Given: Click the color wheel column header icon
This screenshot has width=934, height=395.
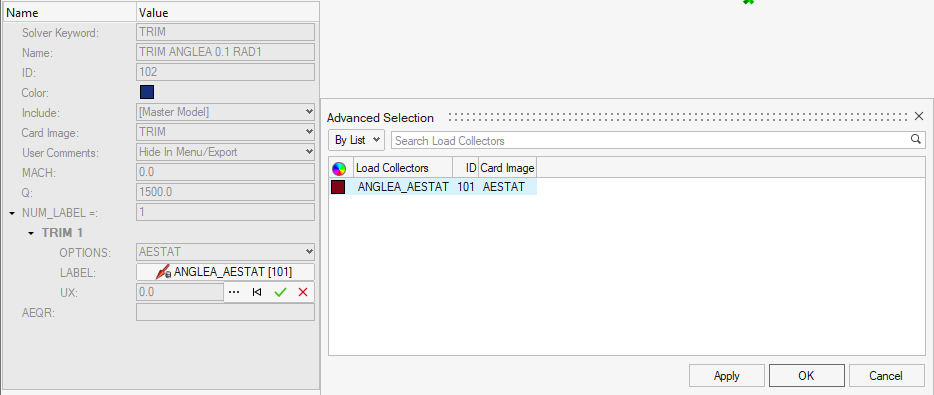Looking at the screenshot, I should (x=339, y=168).
